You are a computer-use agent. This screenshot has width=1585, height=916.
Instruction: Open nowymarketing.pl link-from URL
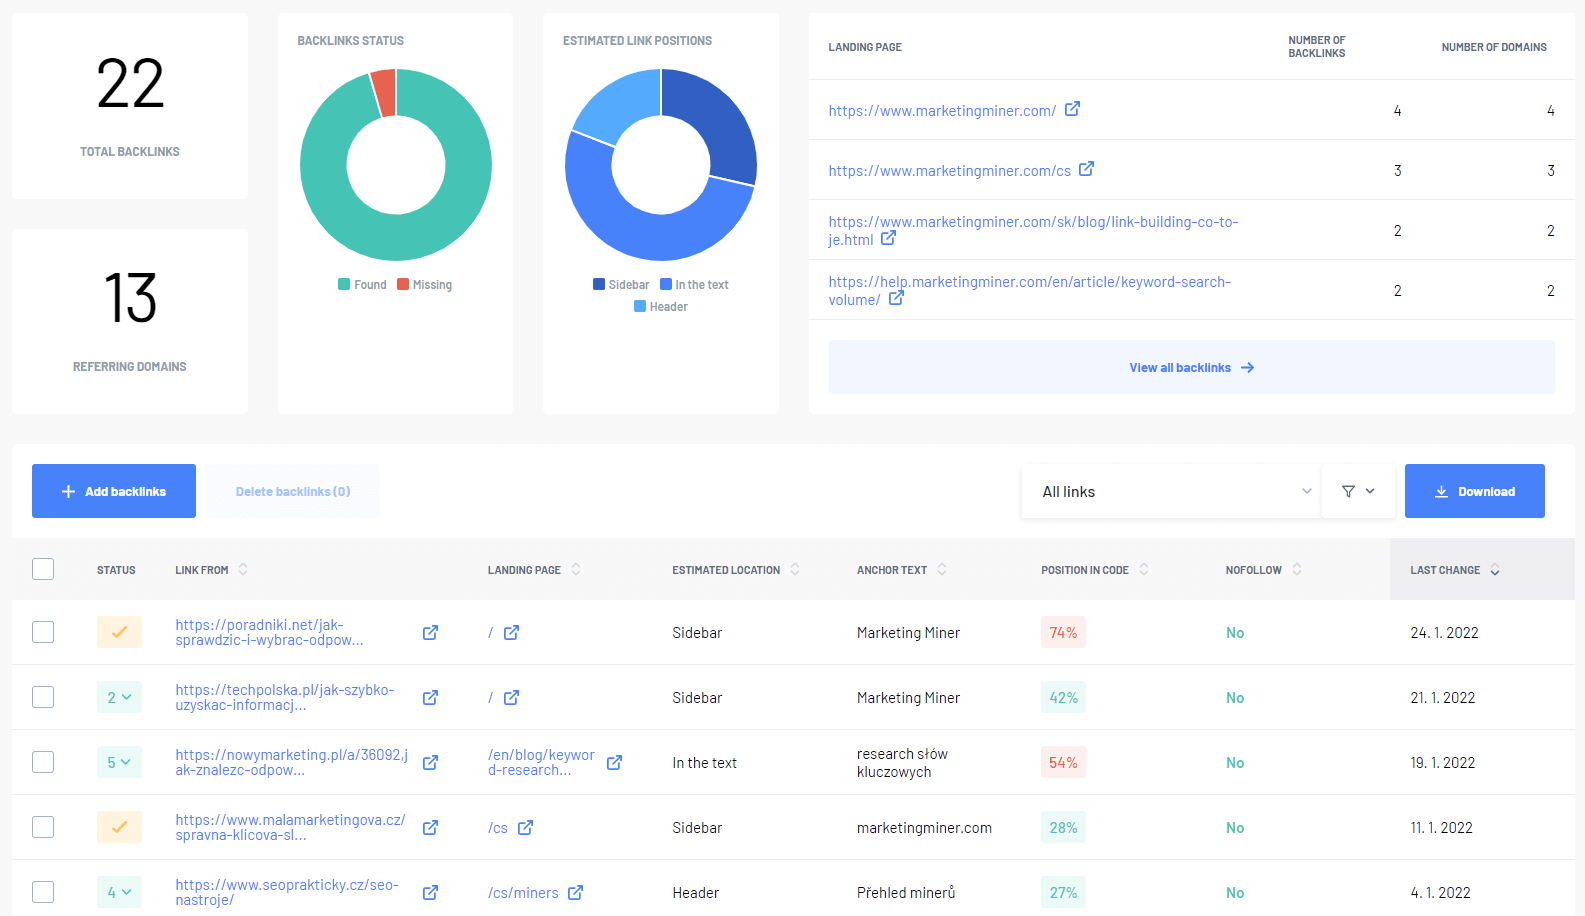pyautogui.click(x=291, y=762)
